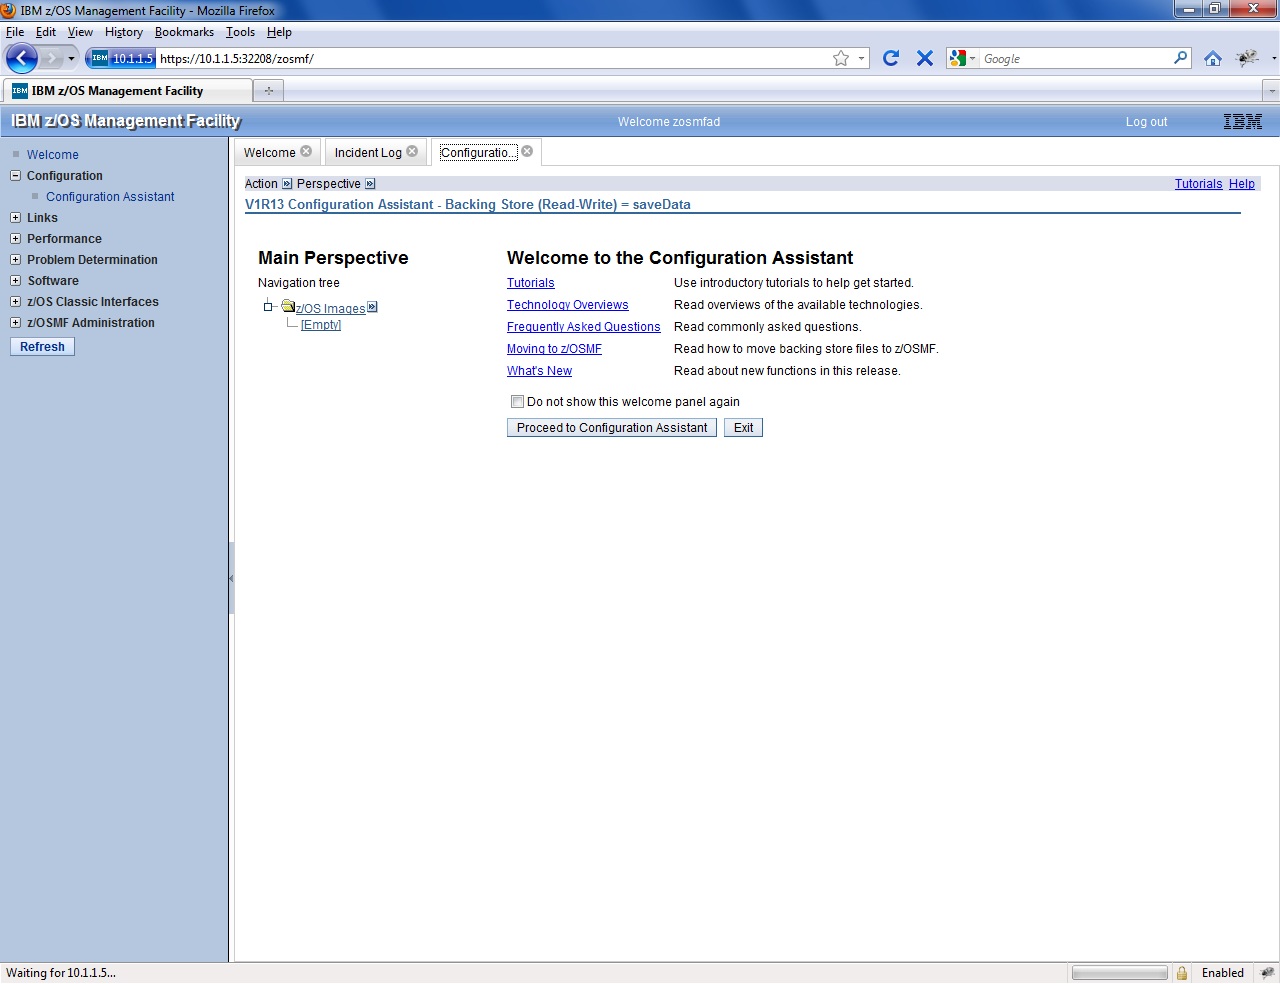
Task: Open the History menu
Action: (124, 32)
